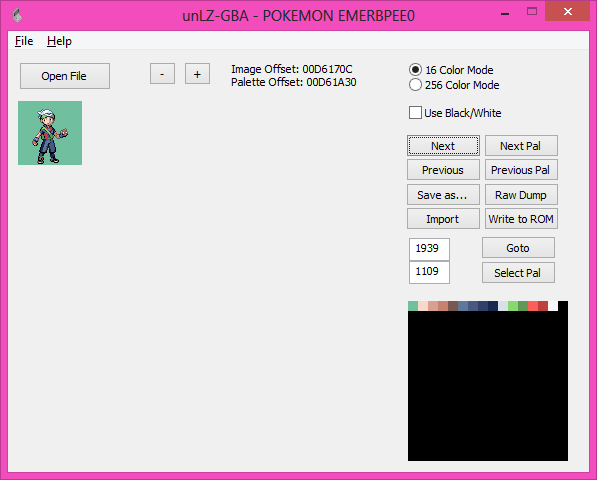Pick the teal green palette swatch
Viewport: 597px width, 480px height.
pyautogui.click(x=413, y=306)
